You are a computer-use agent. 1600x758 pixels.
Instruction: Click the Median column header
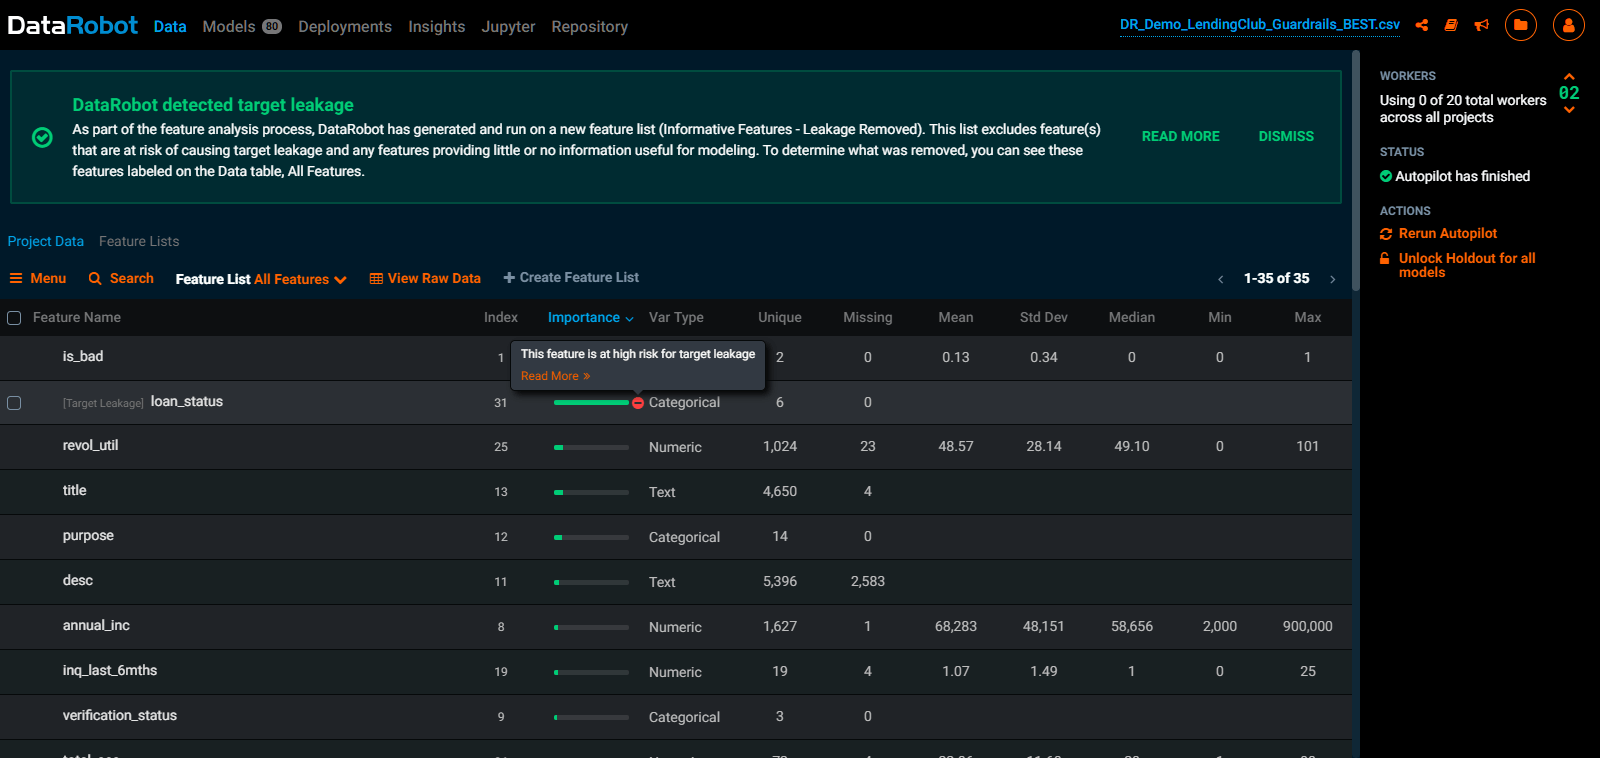click(x=1132, y=317)
